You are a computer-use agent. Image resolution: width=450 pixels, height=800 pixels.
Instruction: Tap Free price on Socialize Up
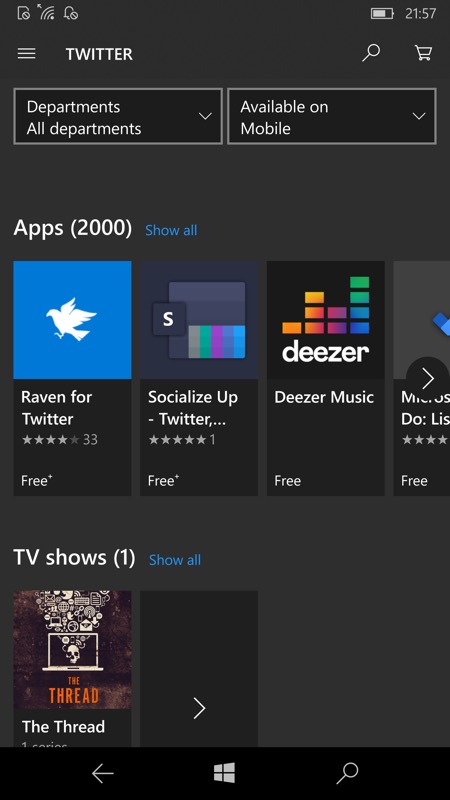(163, 481)
